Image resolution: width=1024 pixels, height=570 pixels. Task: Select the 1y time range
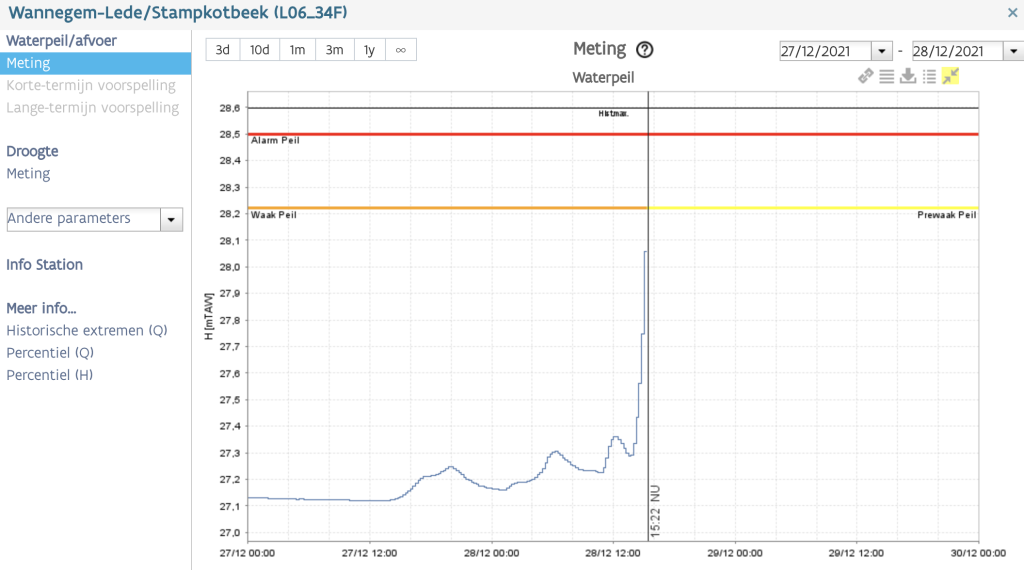370,50
